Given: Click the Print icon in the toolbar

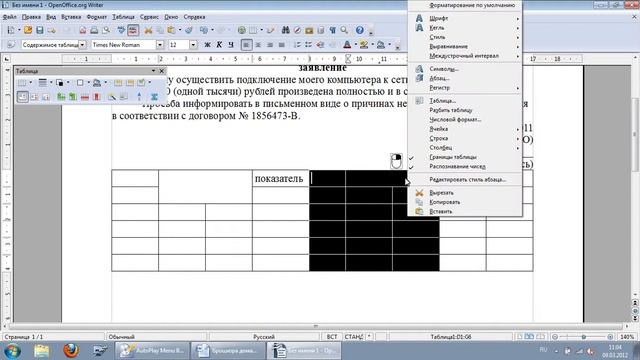Looking at the screenshot, I should (94, 30).
